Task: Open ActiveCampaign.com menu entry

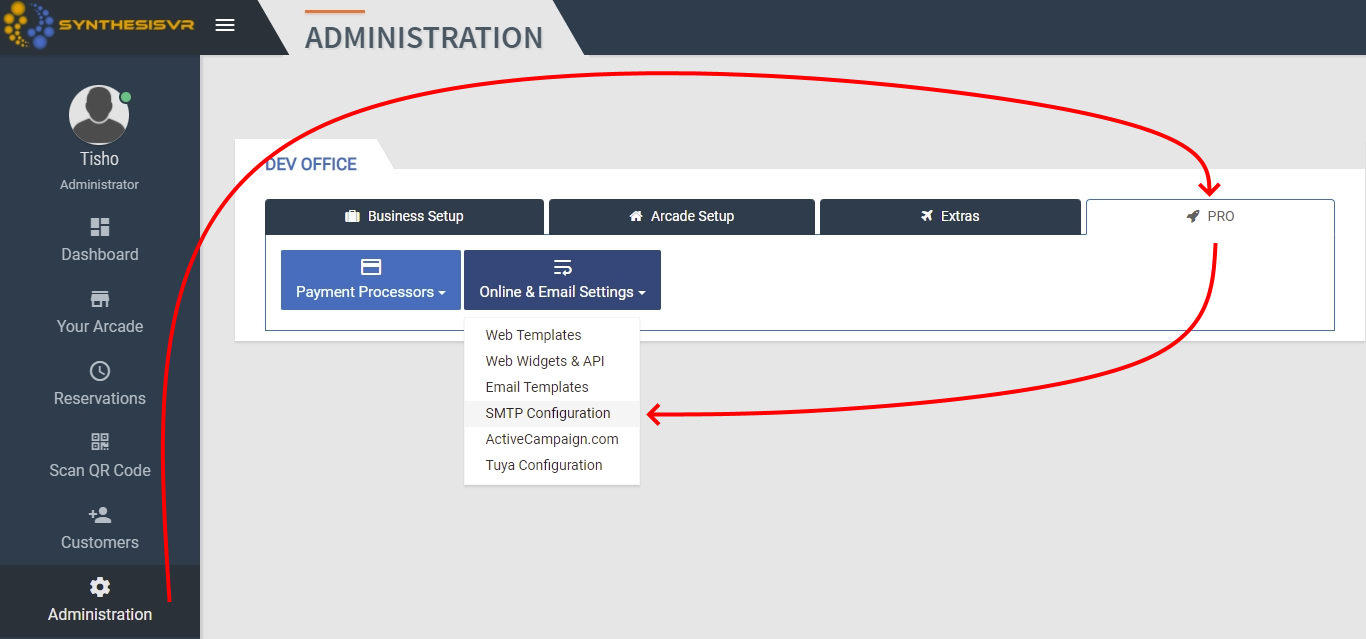Action: click(552, 439)
